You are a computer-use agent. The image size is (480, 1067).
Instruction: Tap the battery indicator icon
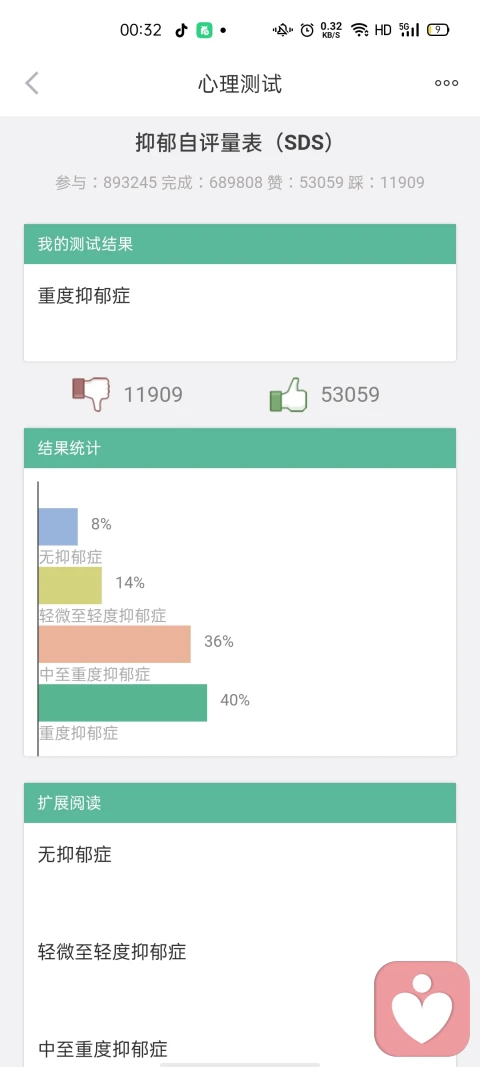pyautogui.click(x=438, y=30)
